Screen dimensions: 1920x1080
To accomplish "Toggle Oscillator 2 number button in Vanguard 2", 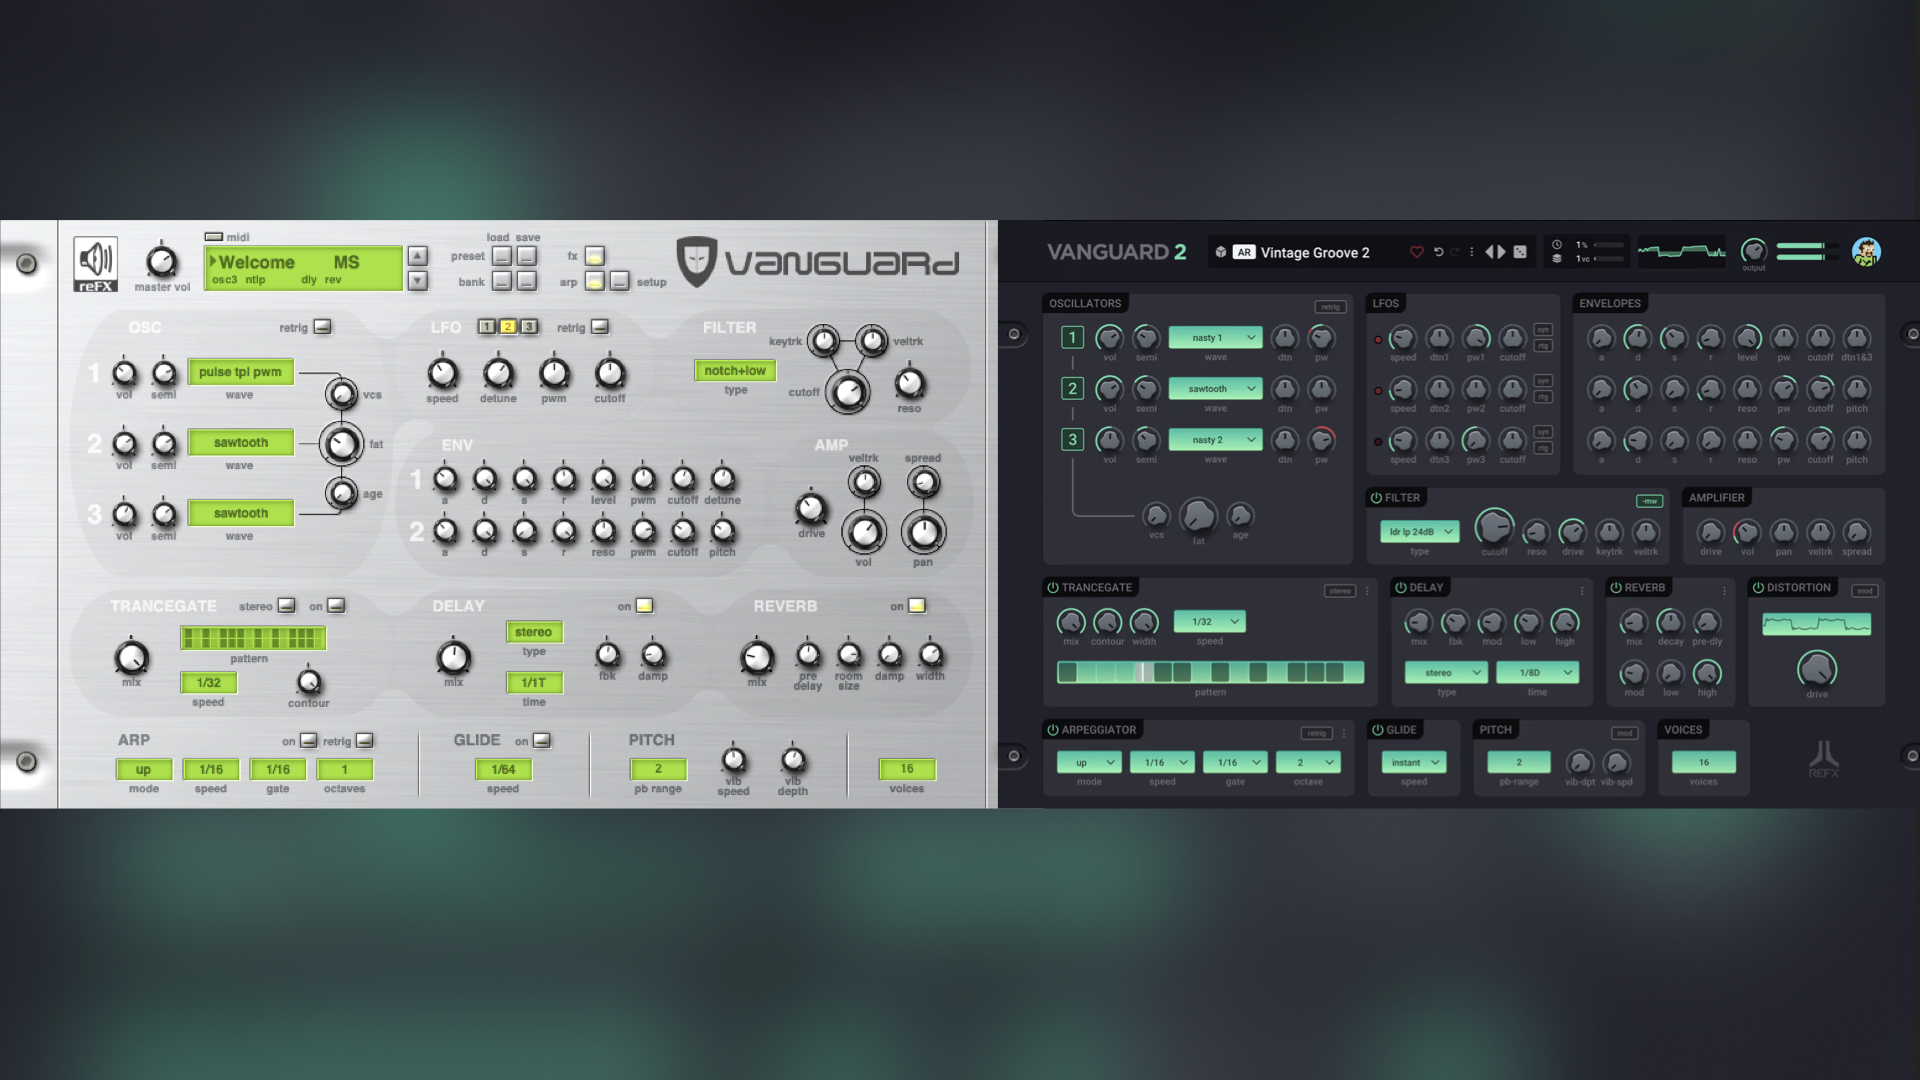I will (x=1072, y=389).
